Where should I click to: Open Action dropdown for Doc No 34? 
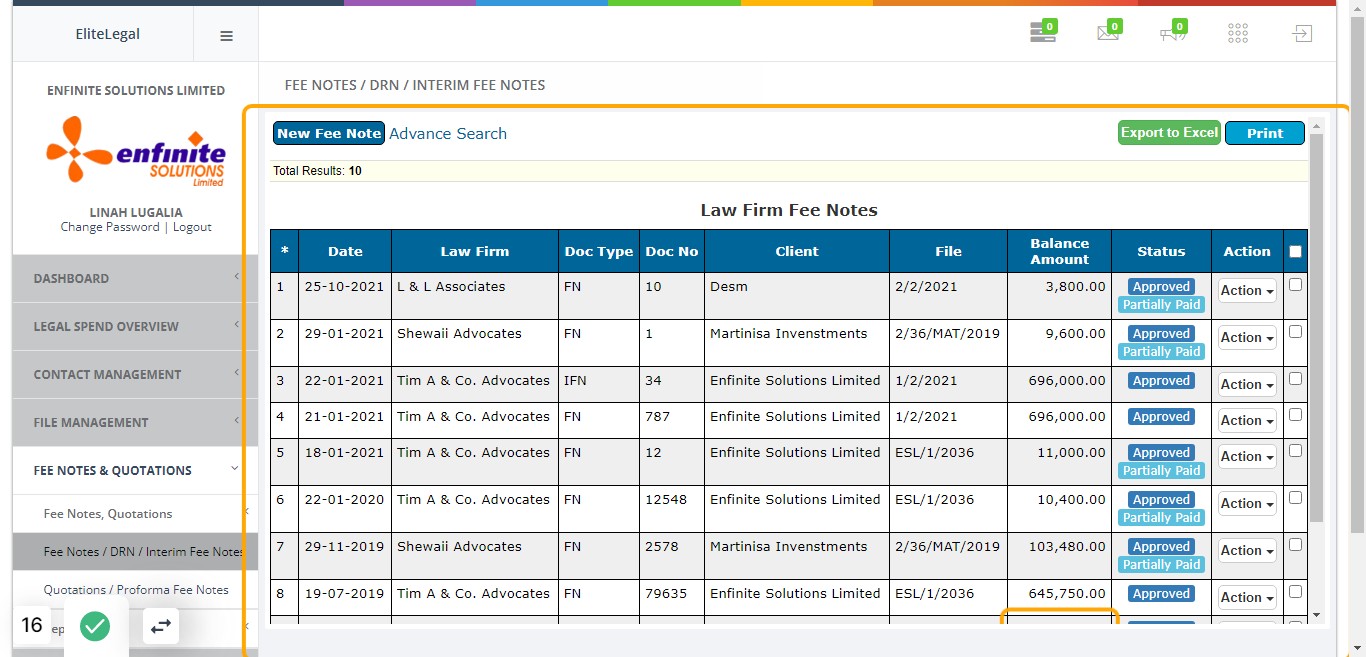(1247, 385)
